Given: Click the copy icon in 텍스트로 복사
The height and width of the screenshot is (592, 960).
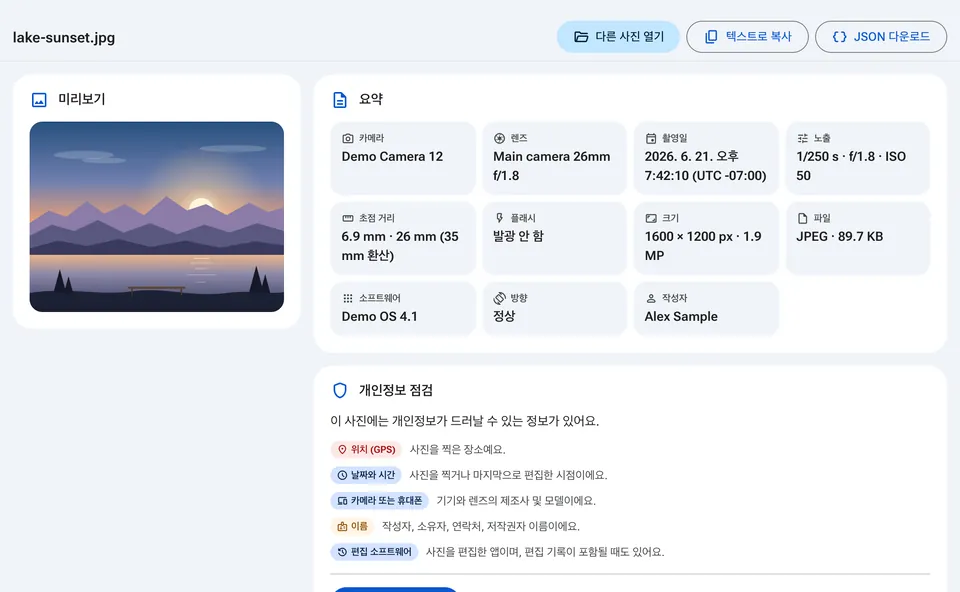Looking at the screenshot, I should [711, 37].
